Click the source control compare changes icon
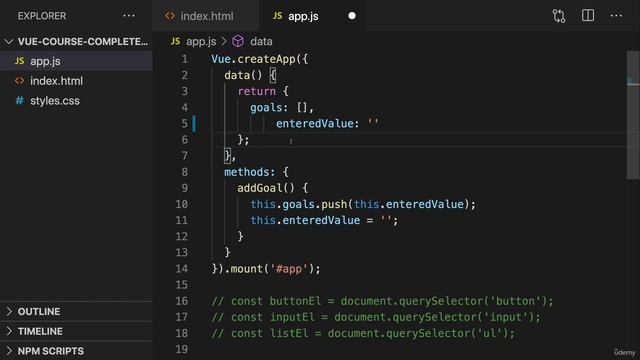 (x=559, y=16)
